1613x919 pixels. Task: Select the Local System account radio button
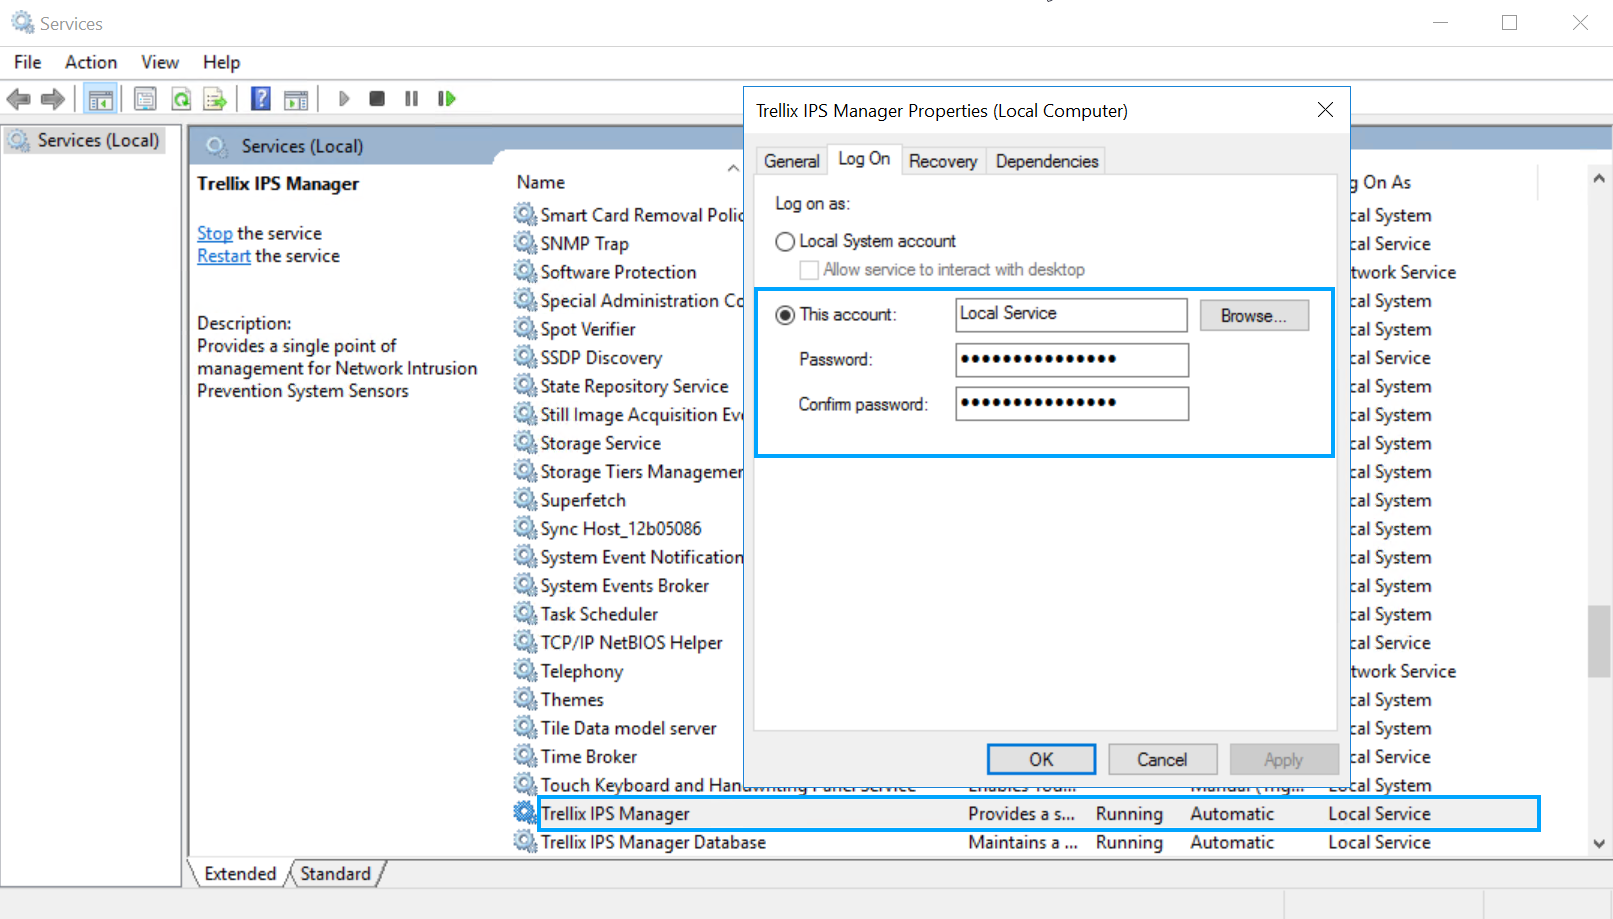785,242
